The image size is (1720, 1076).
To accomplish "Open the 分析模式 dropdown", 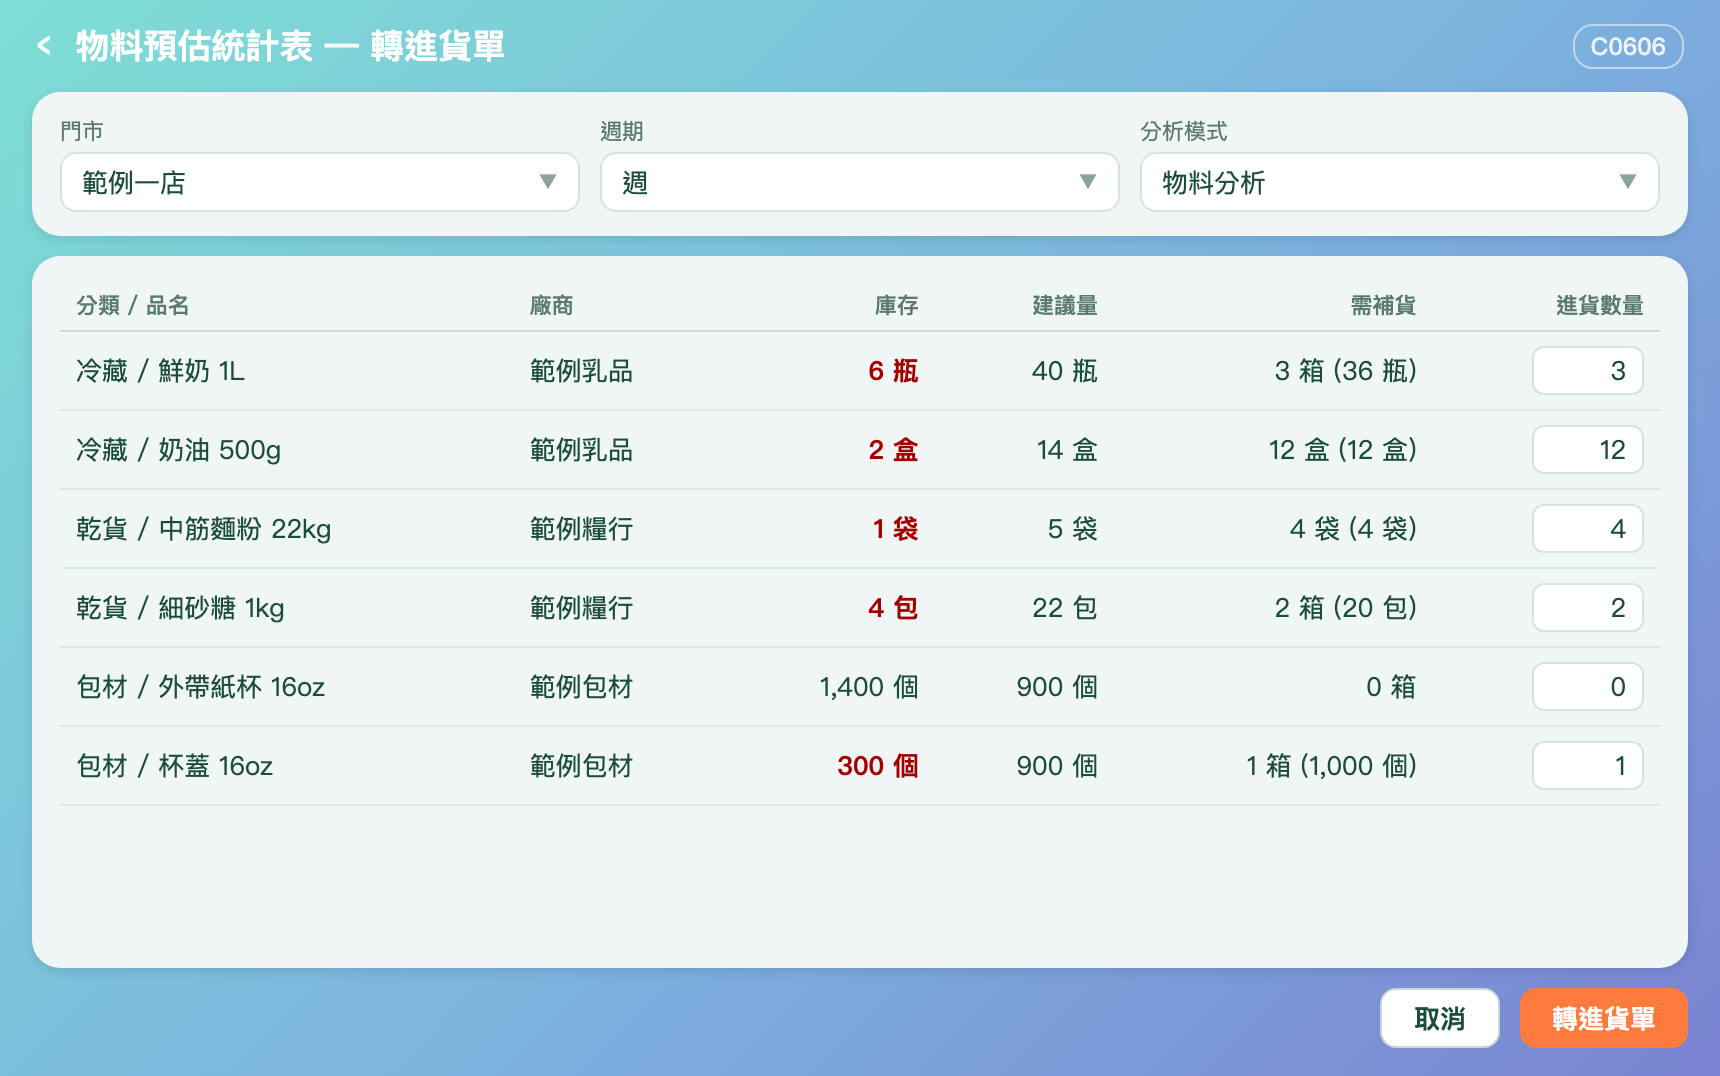I will pos(1400,182).
